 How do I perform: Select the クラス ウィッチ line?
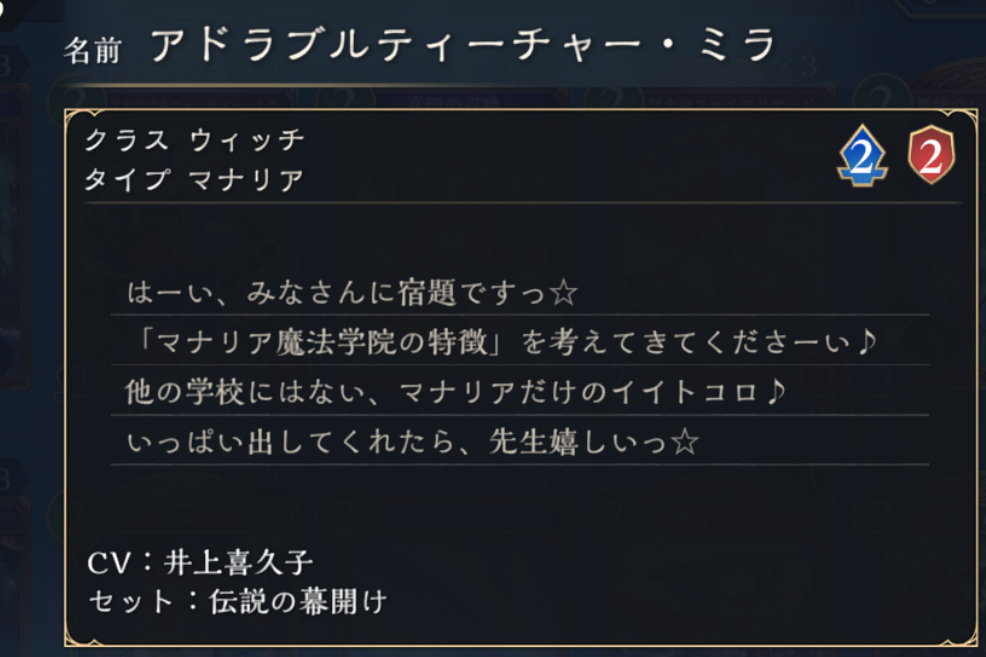click(195, 140)
